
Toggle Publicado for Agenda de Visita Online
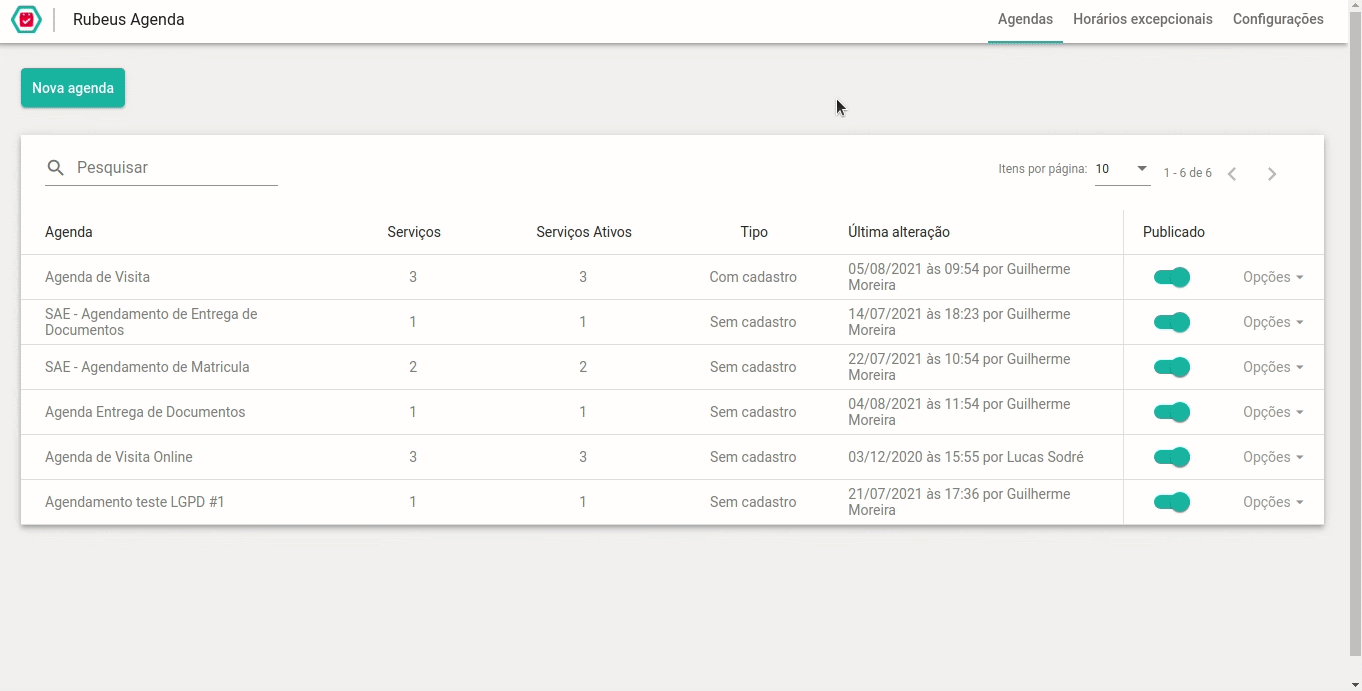pos(1172,457)
